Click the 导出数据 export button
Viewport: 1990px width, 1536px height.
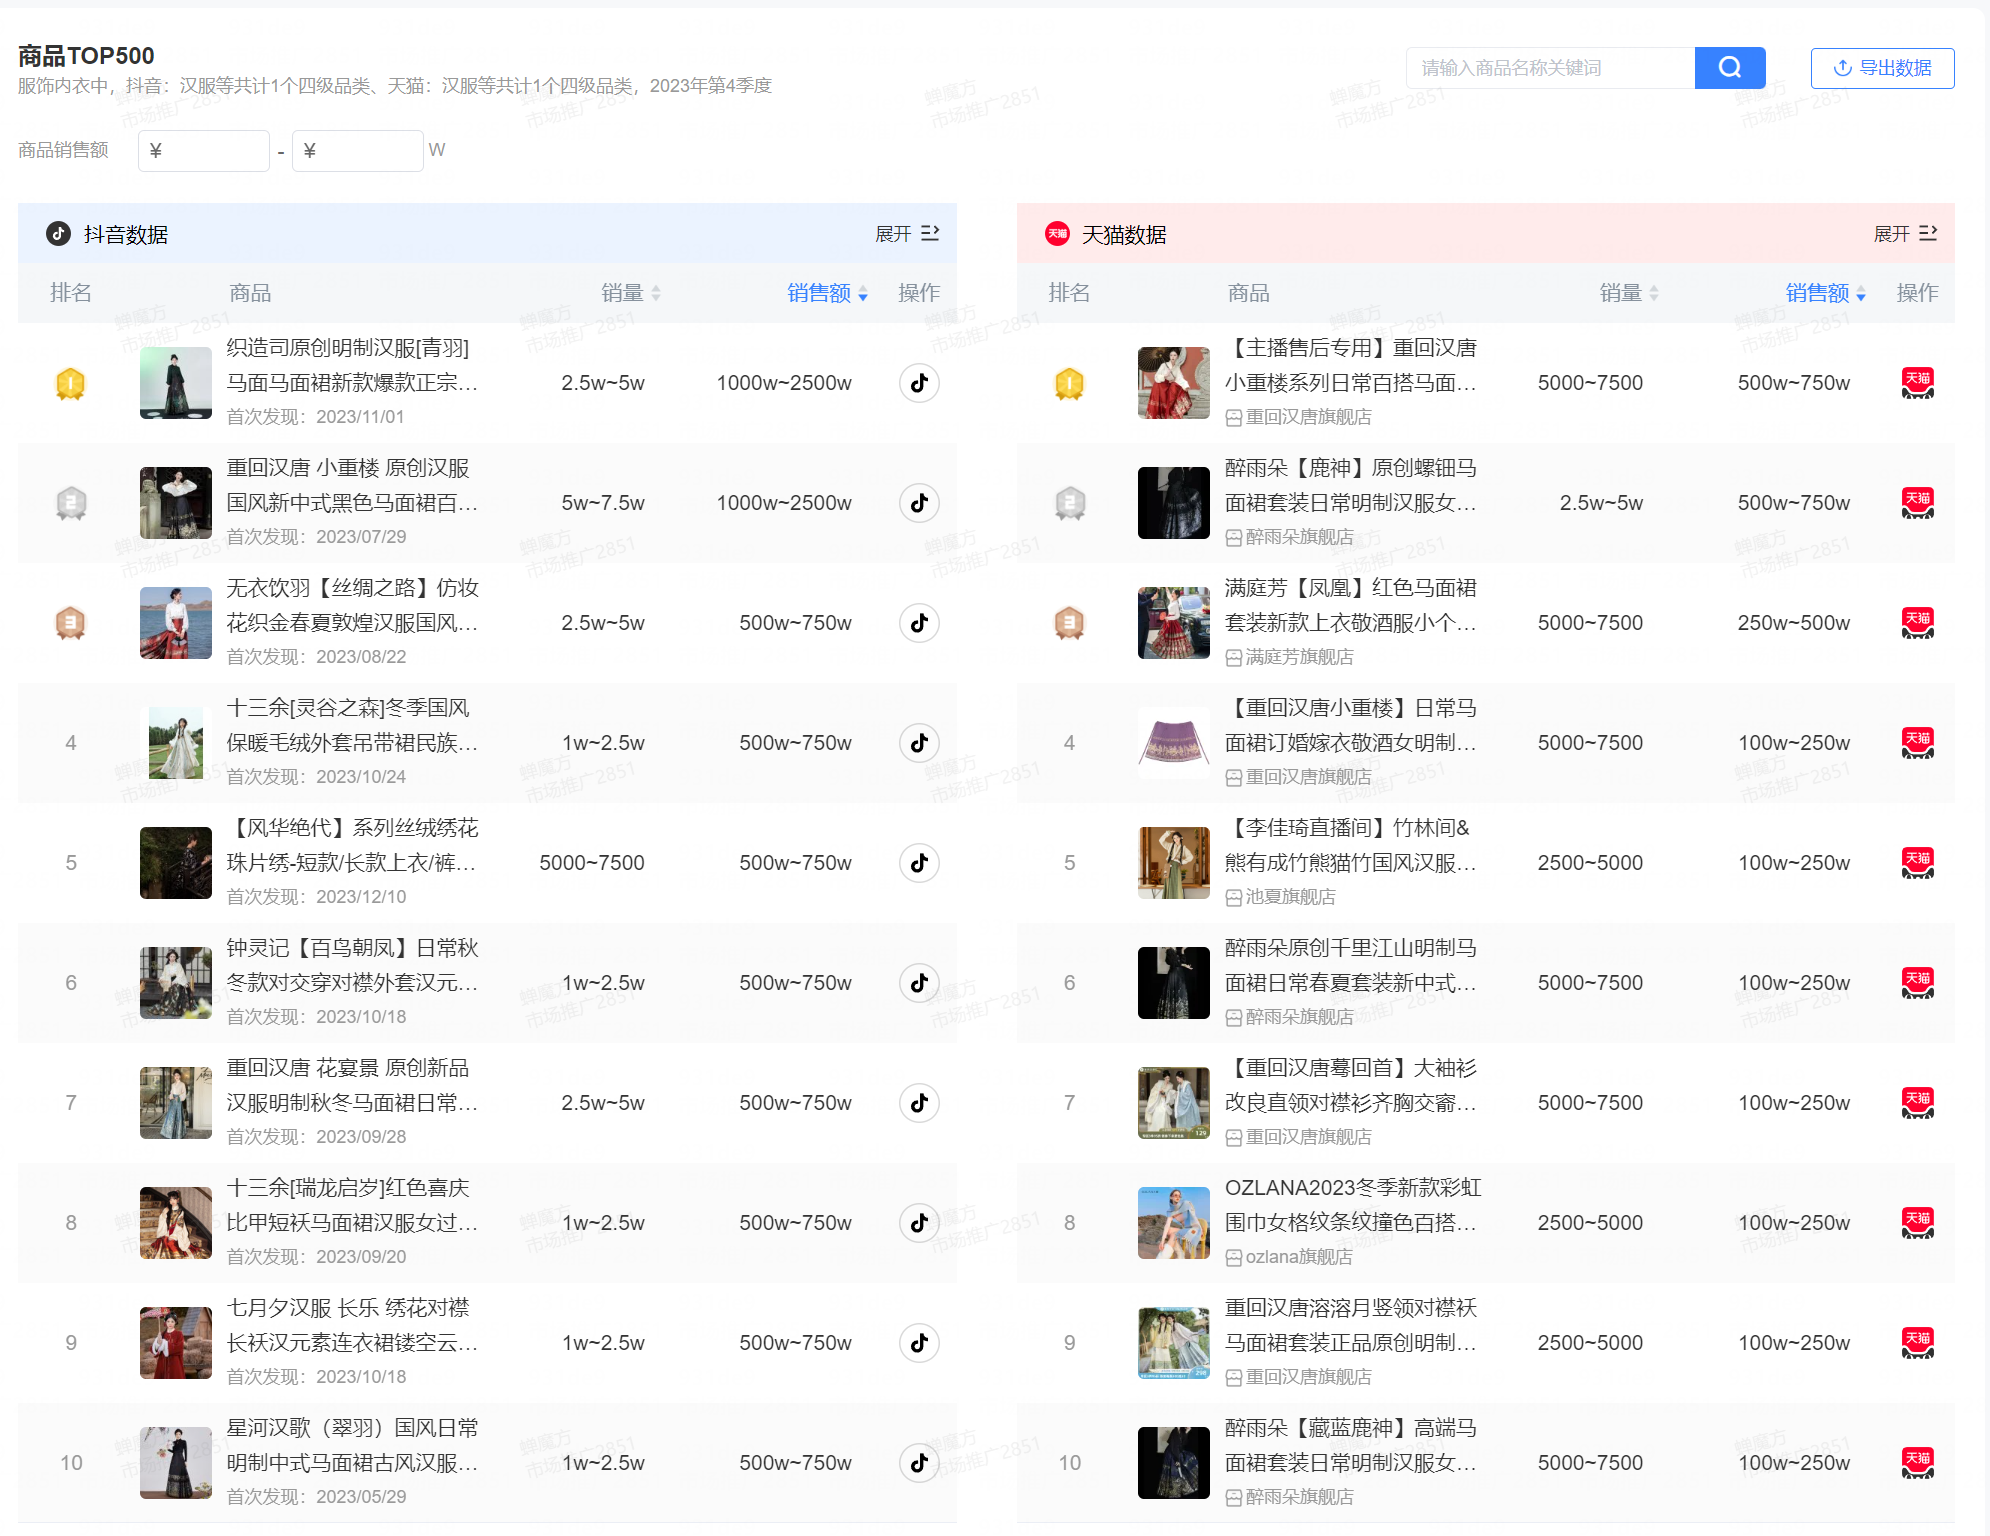[1882, 68]
